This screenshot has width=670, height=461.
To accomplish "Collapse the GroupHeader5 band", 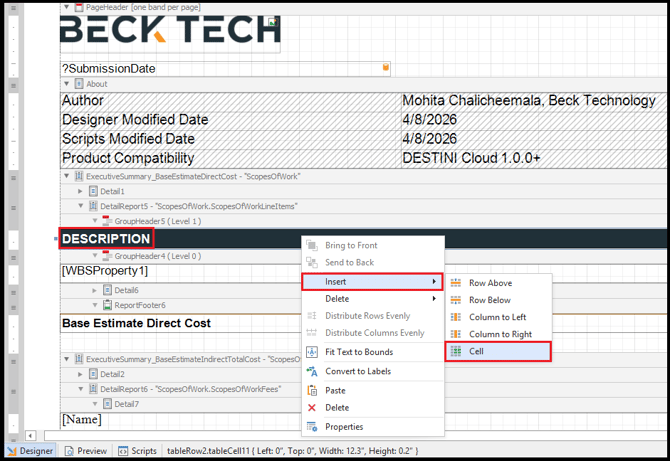I will coord(95,221).
